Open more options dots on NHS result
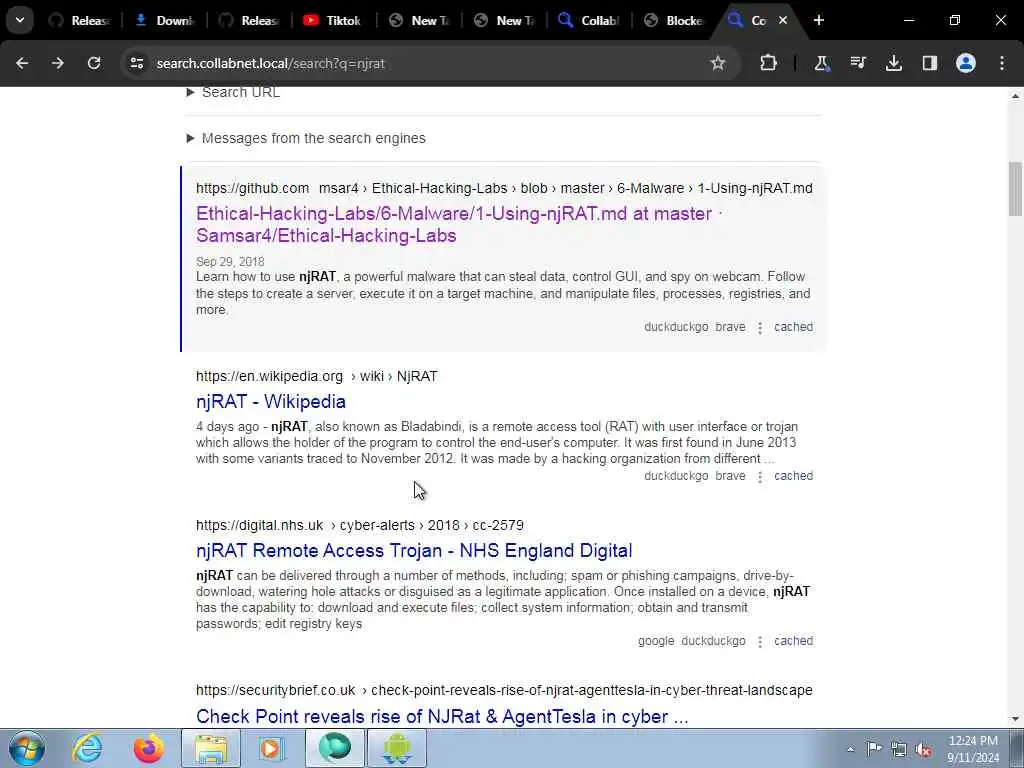Image resolution: width=1024 pixels, height=768 pixels. (x=760, y=642)
